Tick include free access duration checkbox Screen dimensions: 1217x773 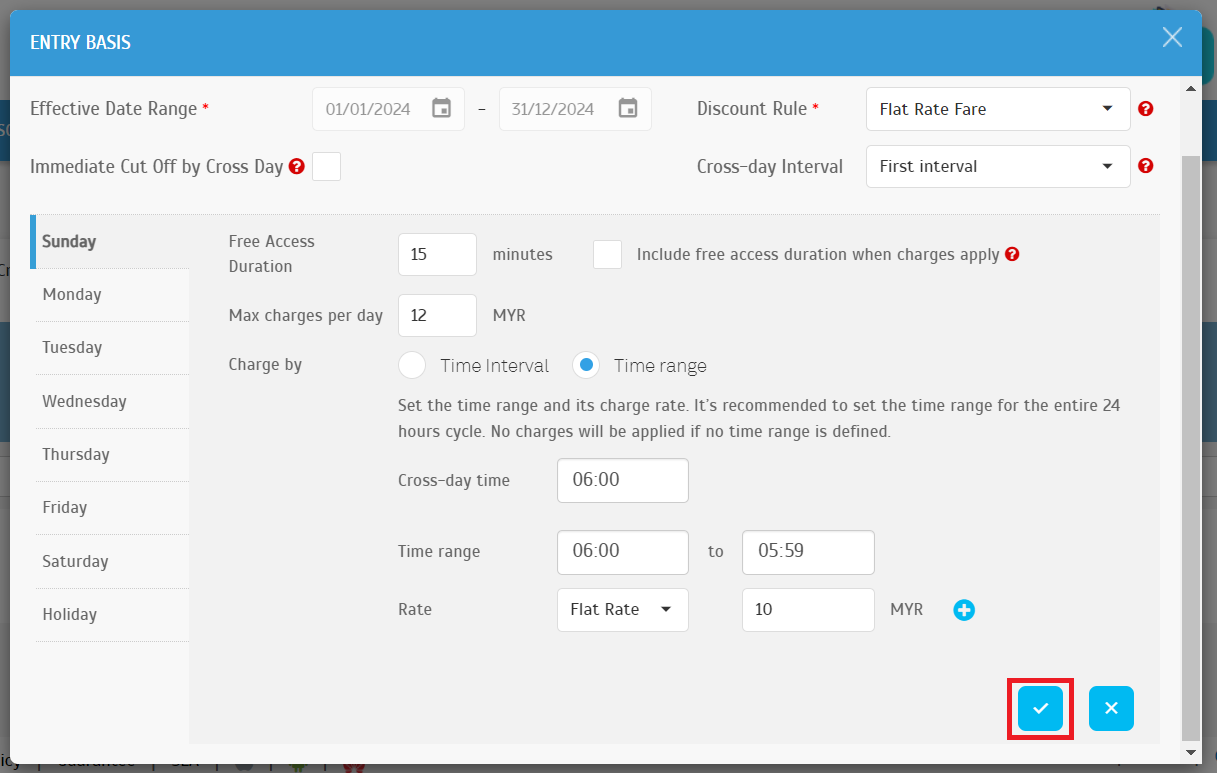[x=607, y=255]
